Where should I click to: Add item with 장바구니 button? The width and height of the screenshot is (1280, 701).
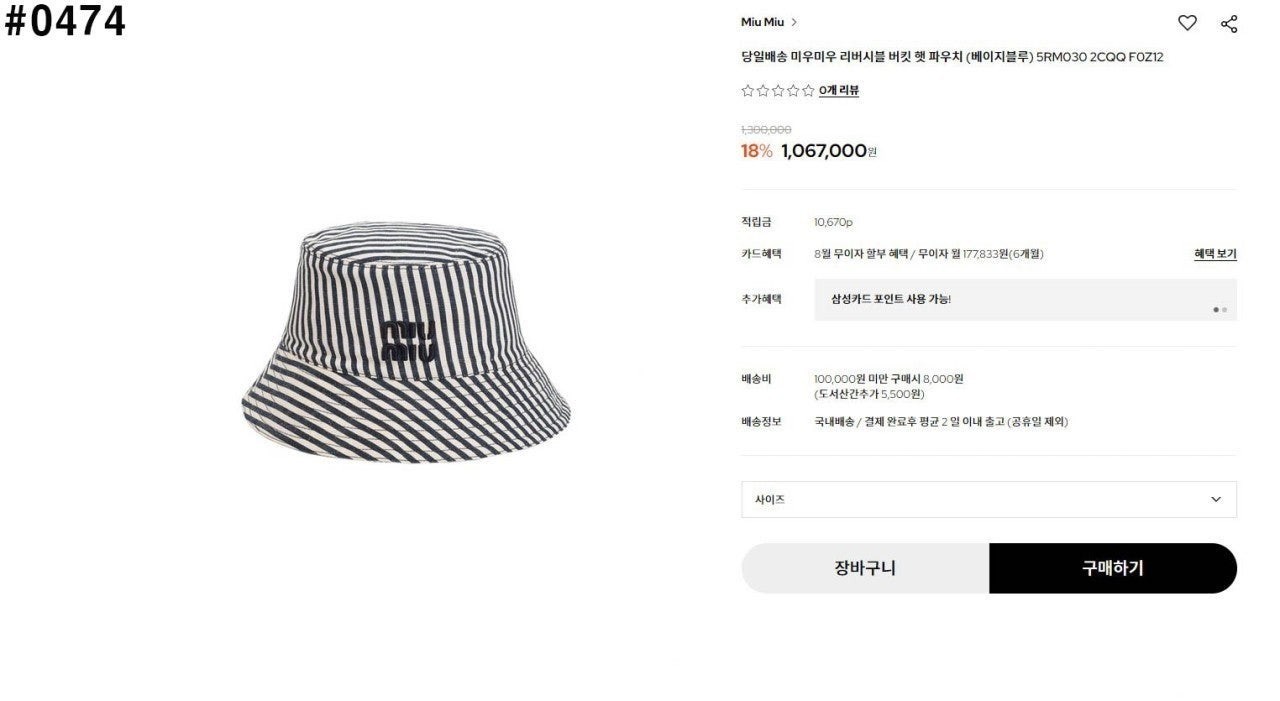coord(865,568)
